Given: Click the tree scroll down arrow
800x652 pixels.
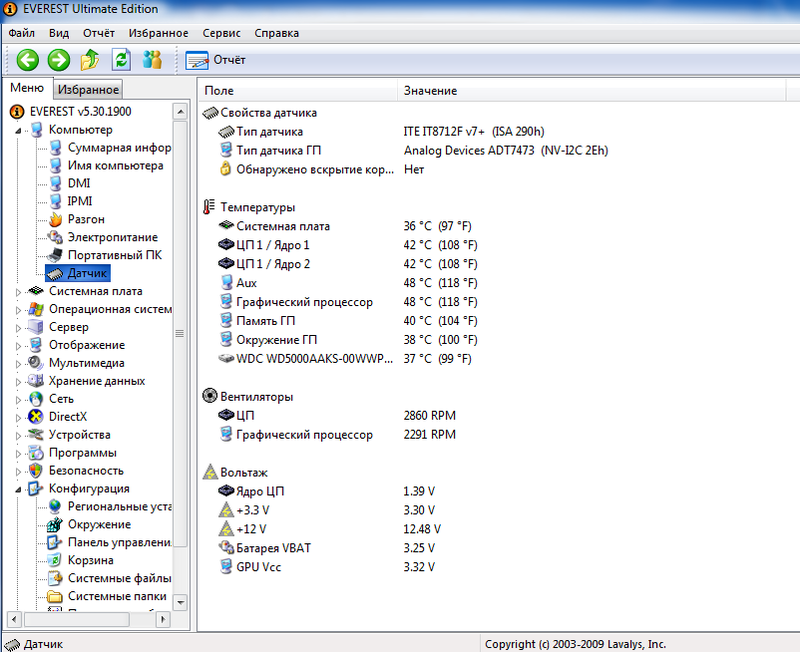Looking at the screenshot, I should (180, 602).
